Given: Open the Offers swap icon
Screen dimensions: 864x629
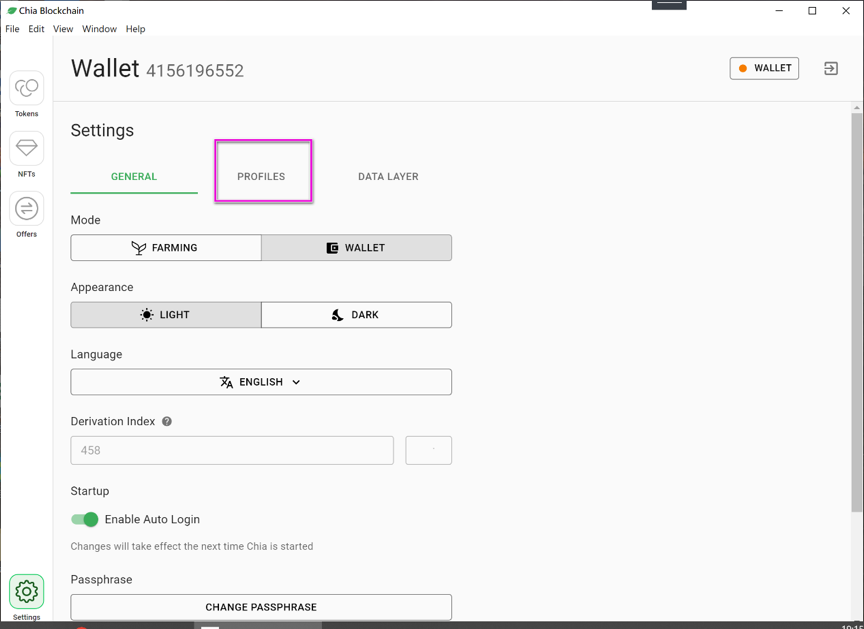Looking at the screenshot, I should coord(26,209).
